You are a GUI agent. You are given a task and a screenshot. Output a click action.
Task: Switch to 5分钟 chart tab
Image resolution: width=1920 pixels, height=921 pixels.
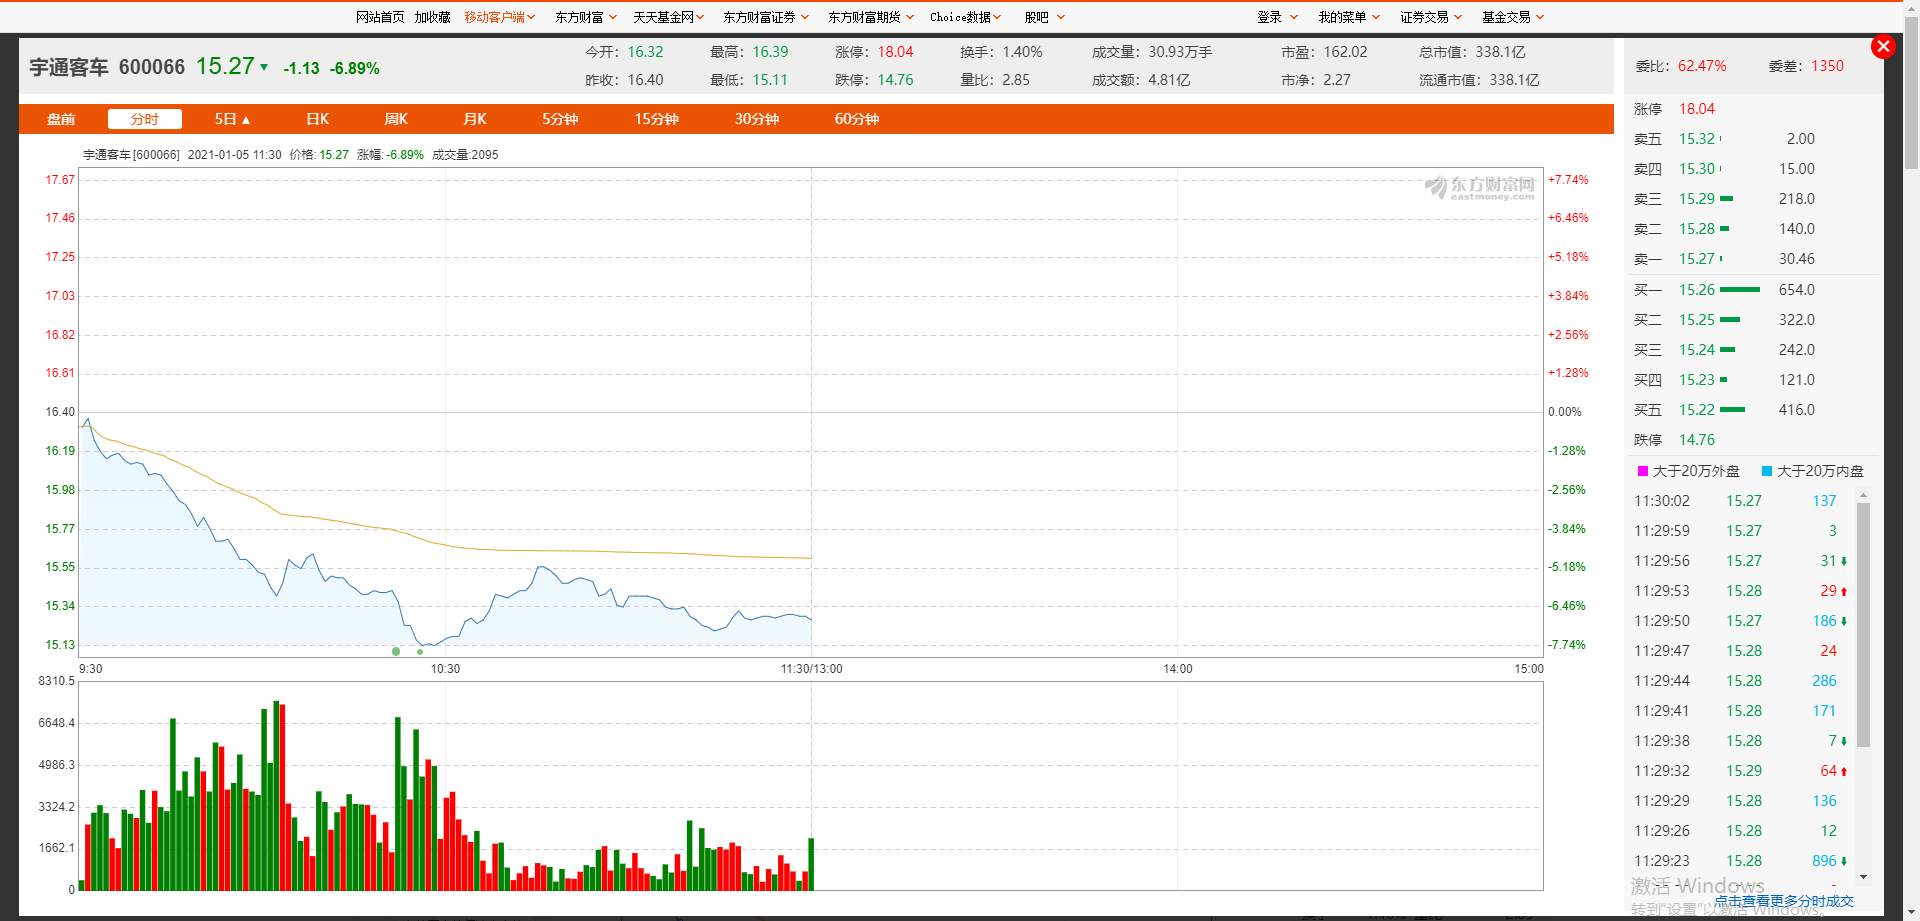(560, 119)
